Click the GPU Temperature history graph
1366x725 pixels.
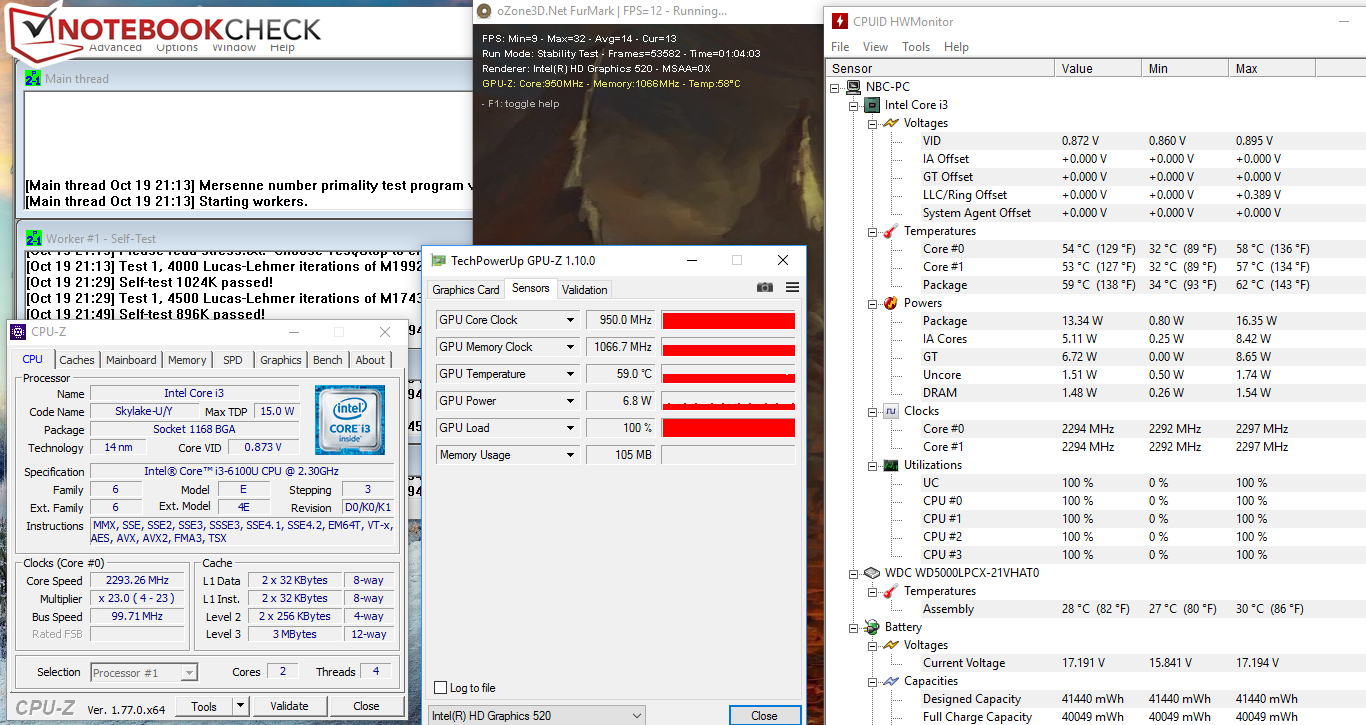pyautogui.click(x=728, y=374)
